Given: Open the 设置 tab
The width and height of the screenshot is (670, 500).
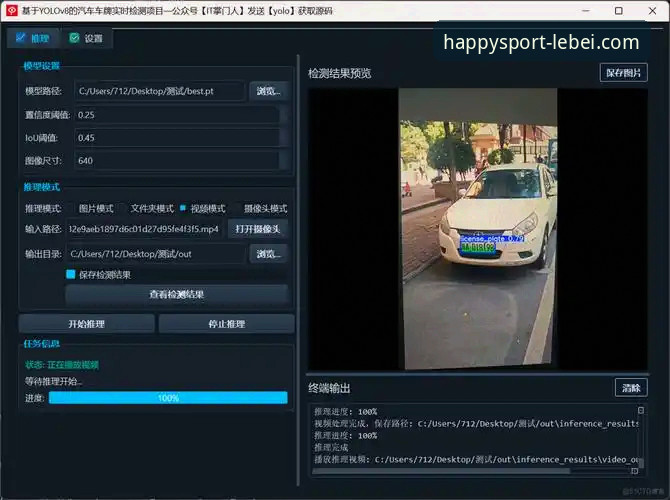Looking at the screenshot, I should coord(86,38).
